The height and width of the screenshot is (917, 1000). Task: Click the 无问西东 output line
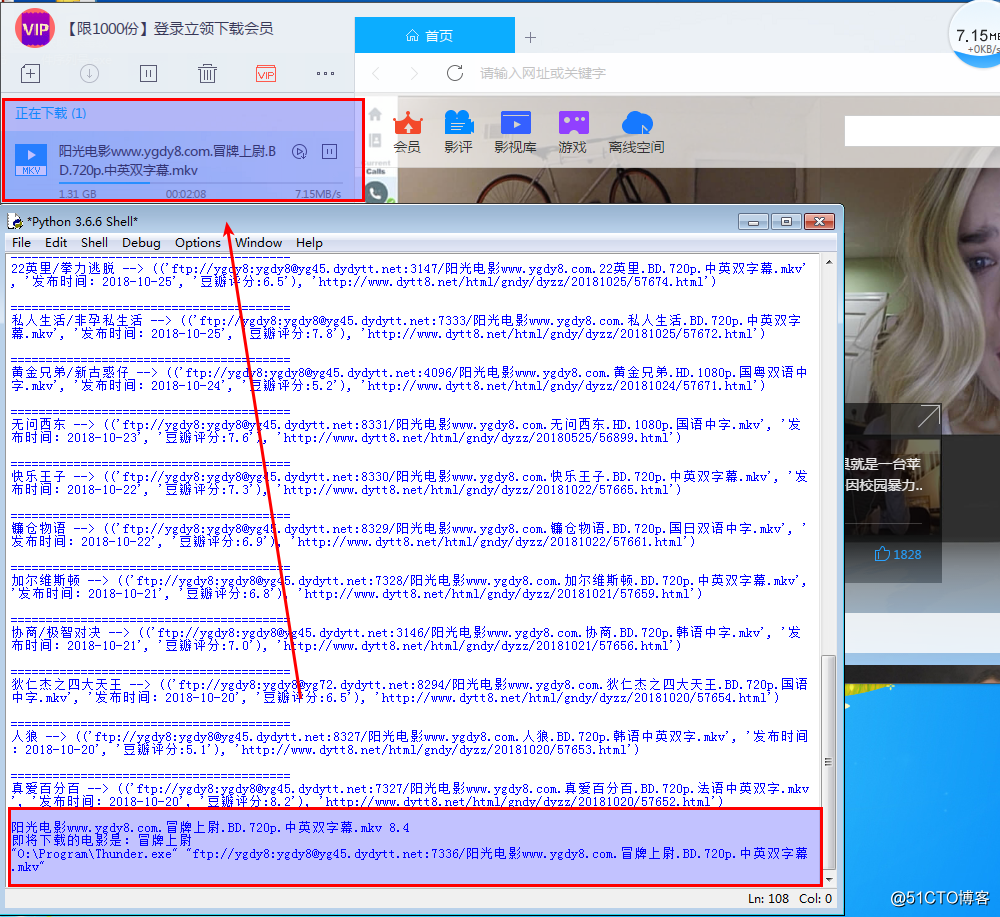(406, 431)
